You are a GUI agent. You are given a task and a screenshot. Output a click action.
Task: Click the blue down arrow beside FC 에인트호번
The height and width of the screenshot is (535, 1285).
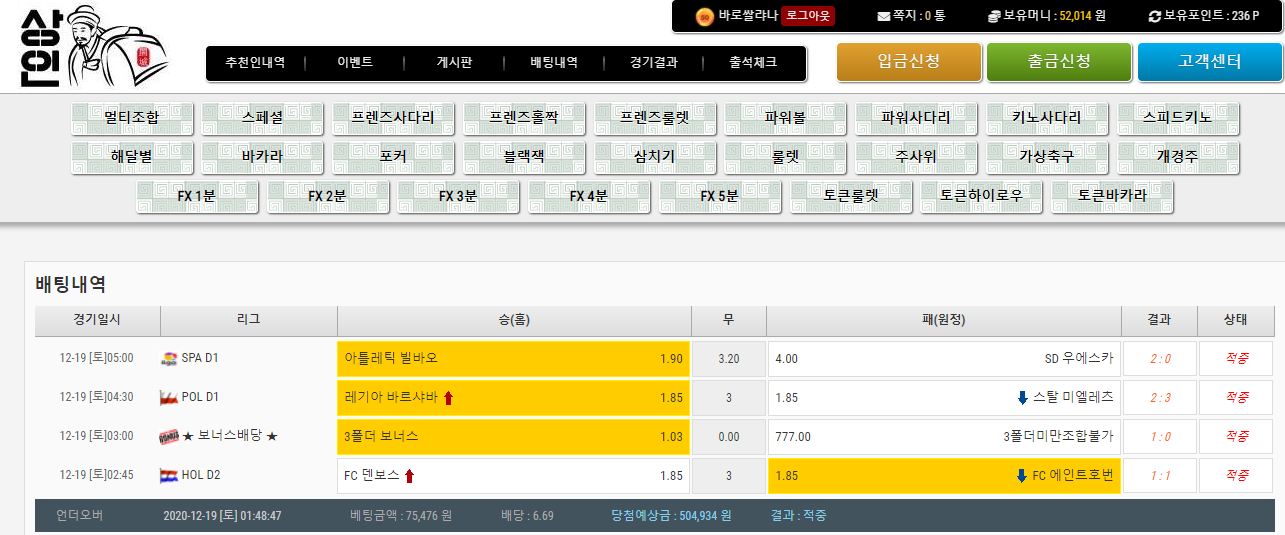click(x=1022, y=476)
